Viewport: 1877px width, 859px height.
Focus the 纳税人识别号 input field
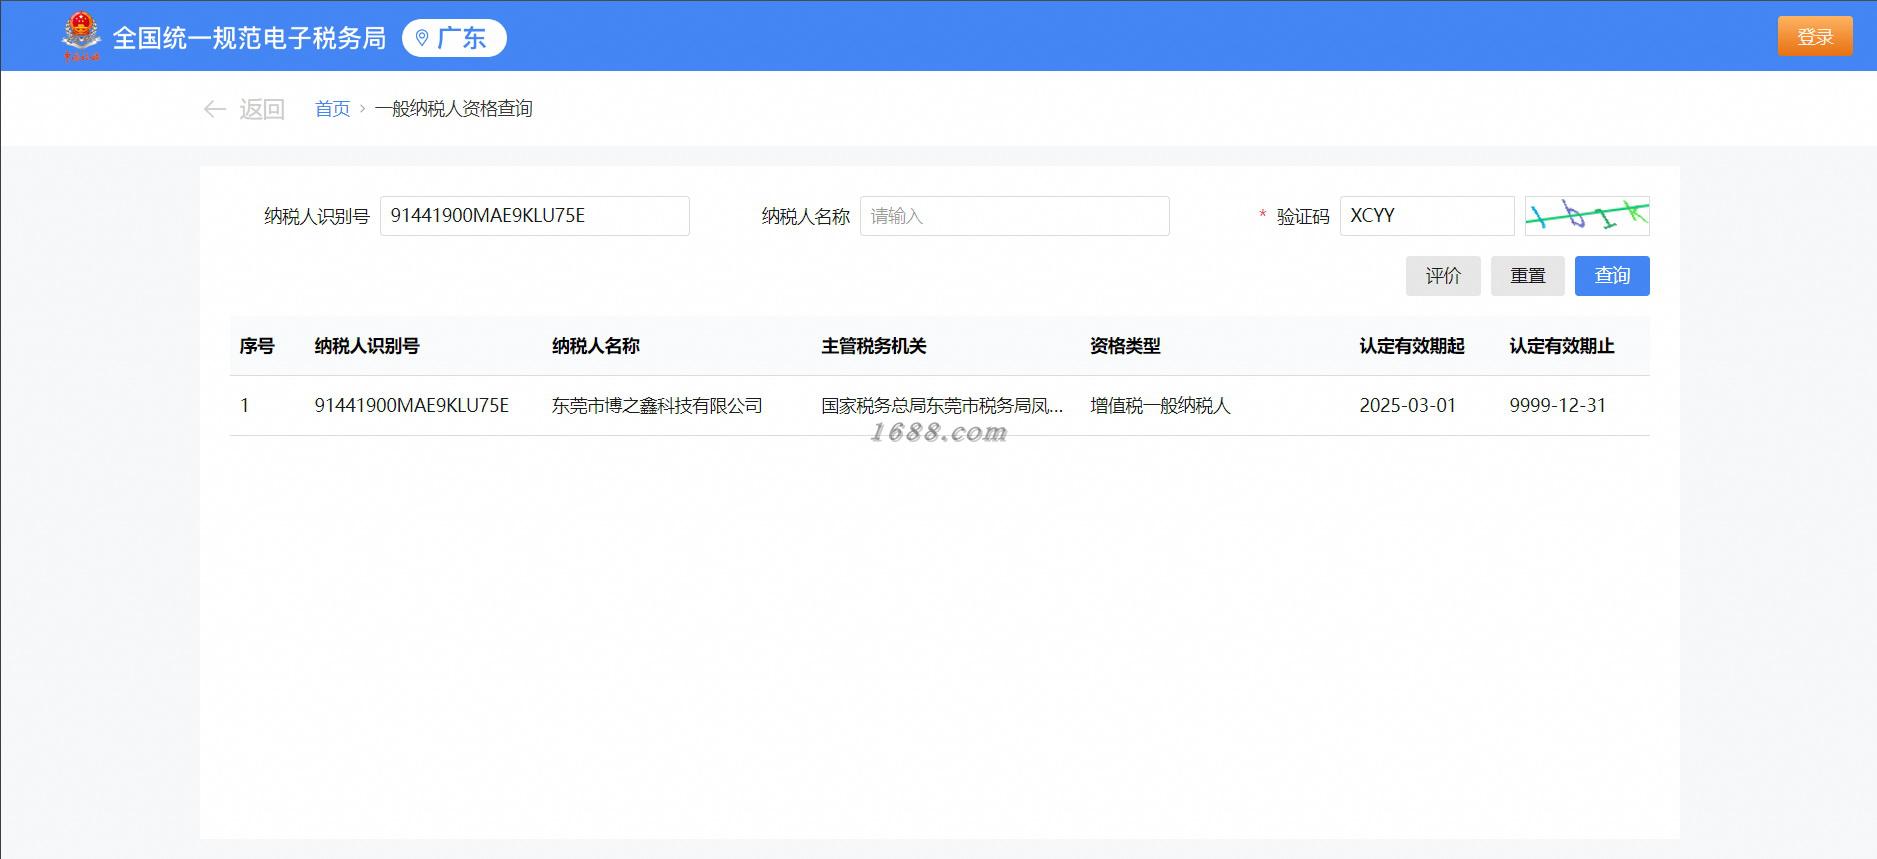point(535,216)
